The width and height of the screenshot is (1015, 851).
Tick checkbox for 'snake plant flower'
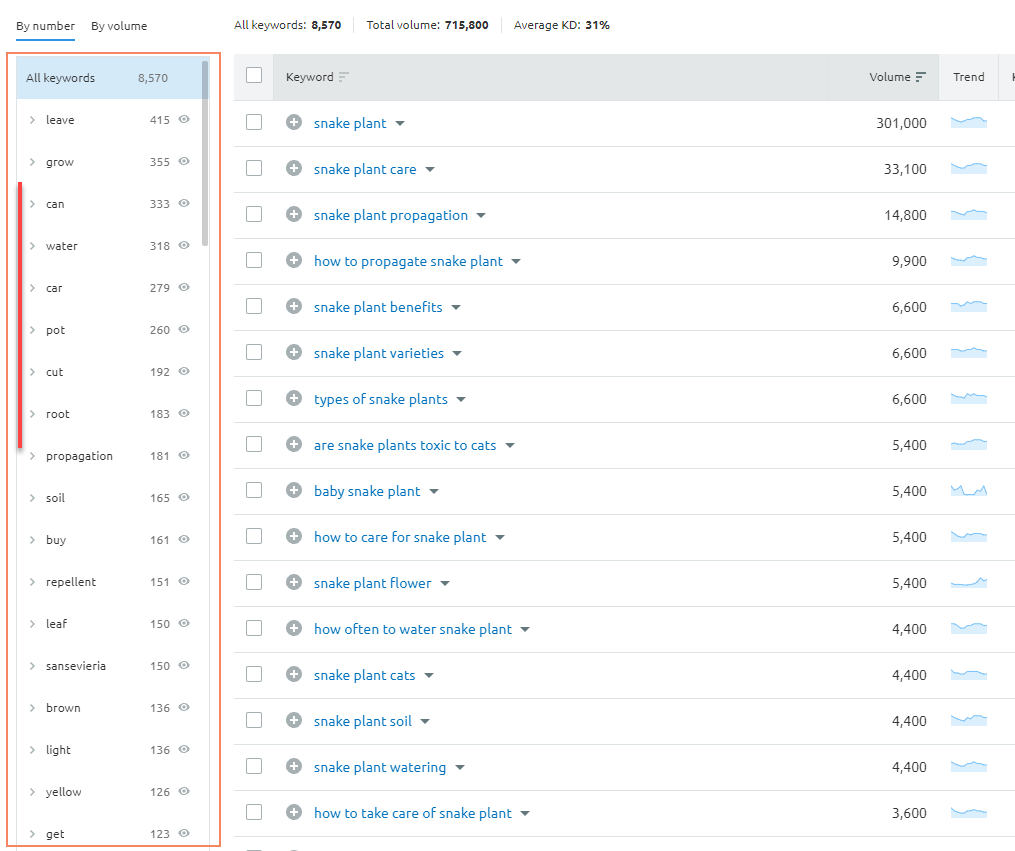tap(254, 582)
